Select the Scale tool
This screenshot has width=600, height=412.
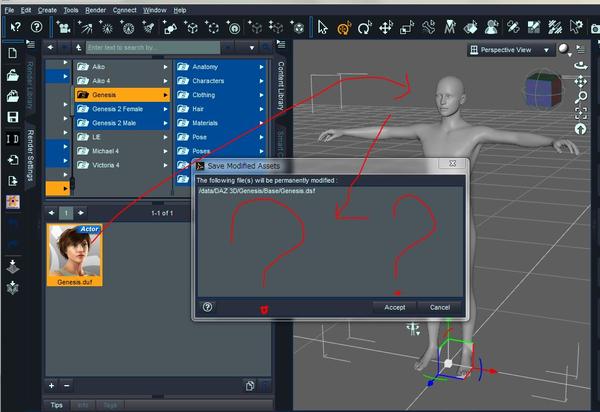407,28
